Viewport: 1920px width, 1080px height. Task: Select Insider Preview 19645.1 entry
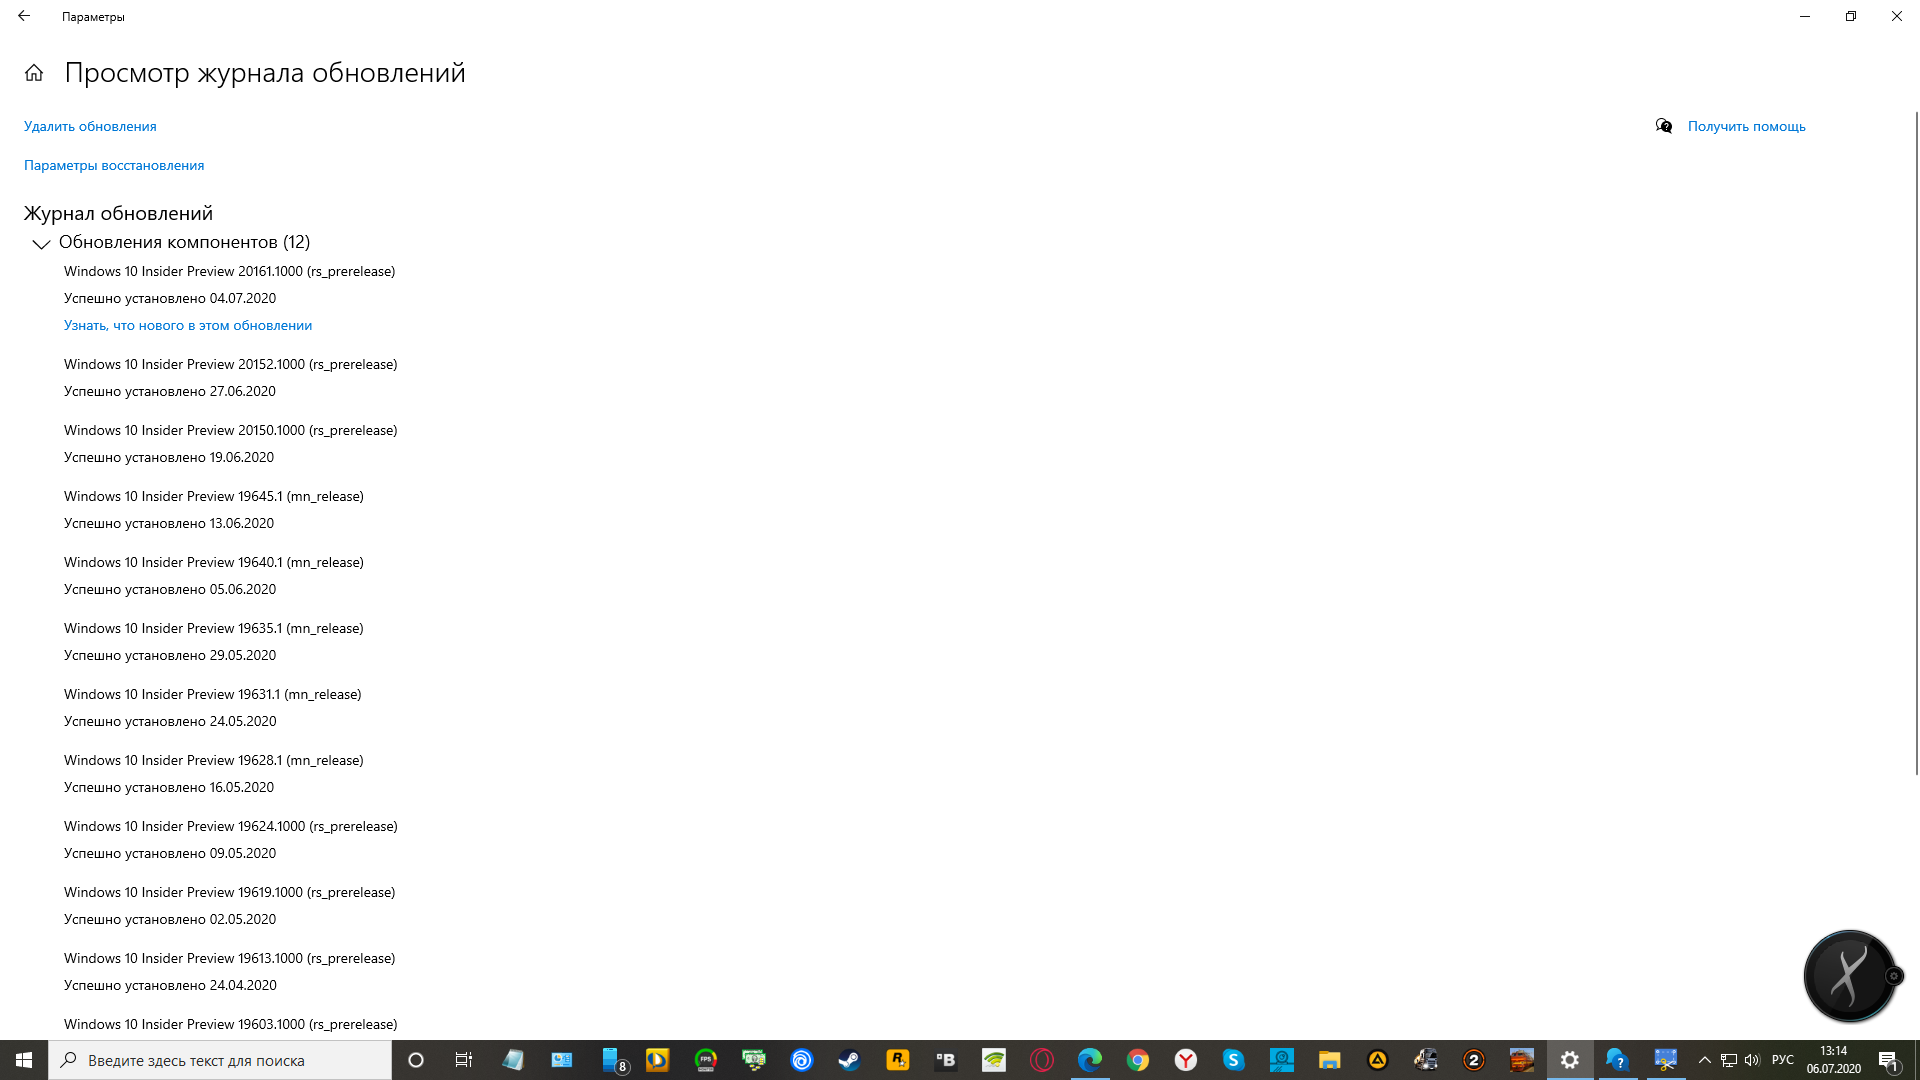[x=214, y=496]
